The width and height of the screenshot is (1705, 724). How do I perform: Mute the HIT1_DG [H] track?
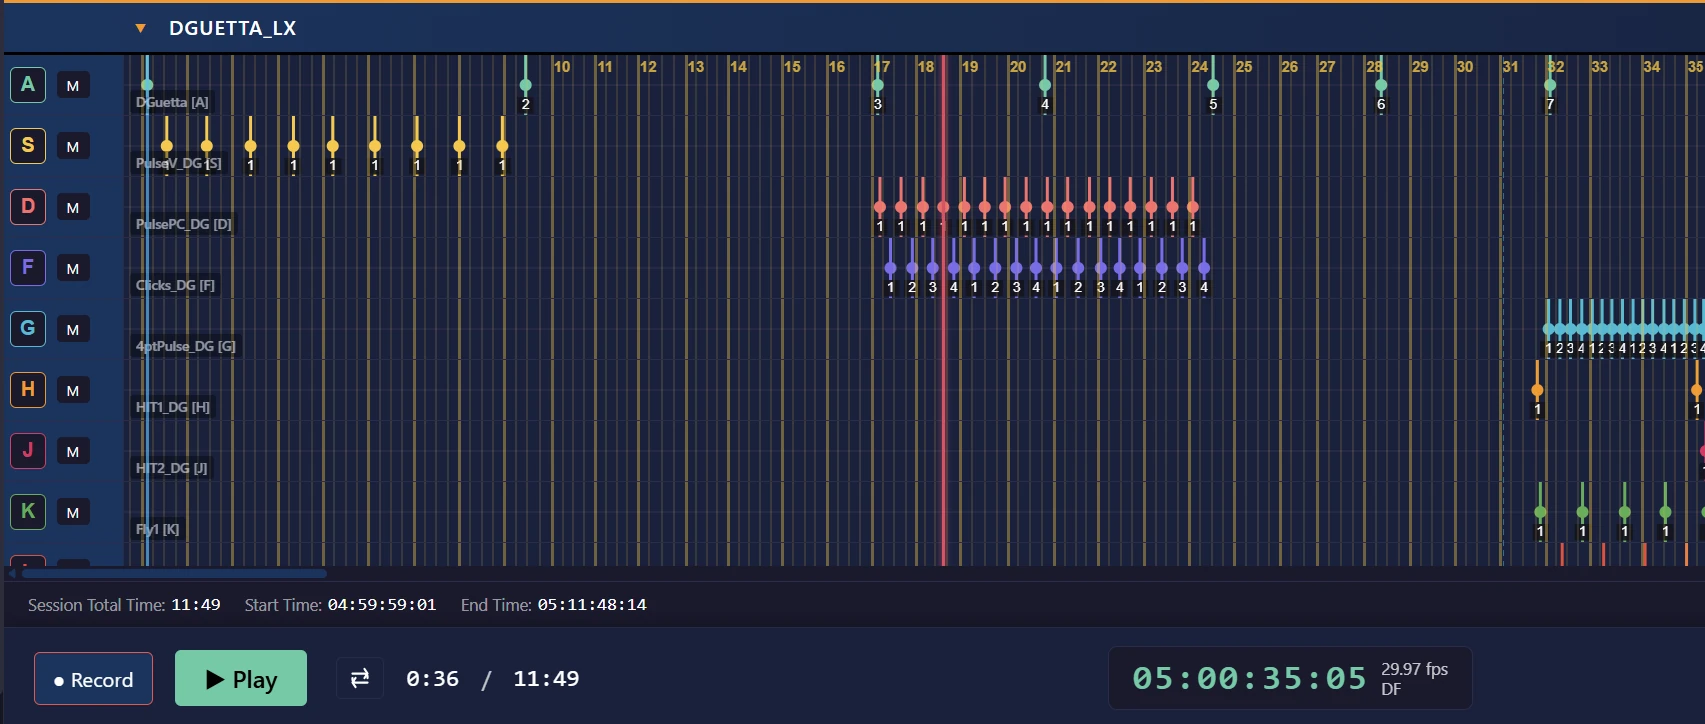(x=73, y=391)
